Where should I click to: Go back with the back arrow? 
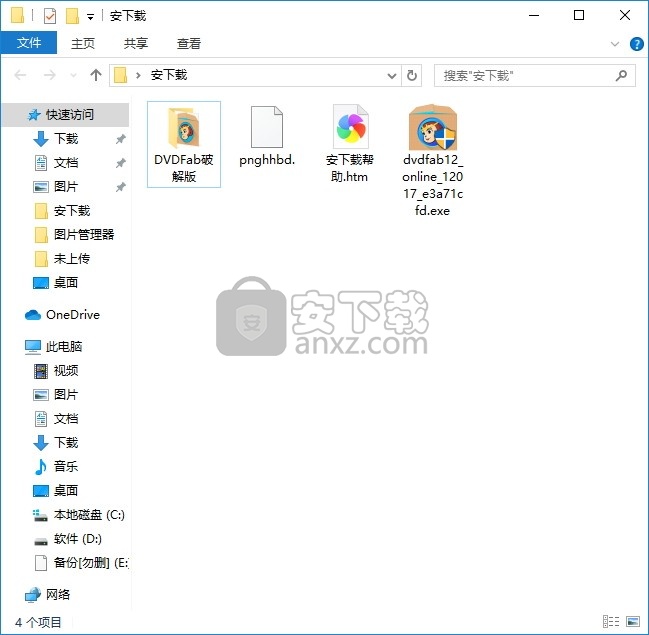pos(20,75)
